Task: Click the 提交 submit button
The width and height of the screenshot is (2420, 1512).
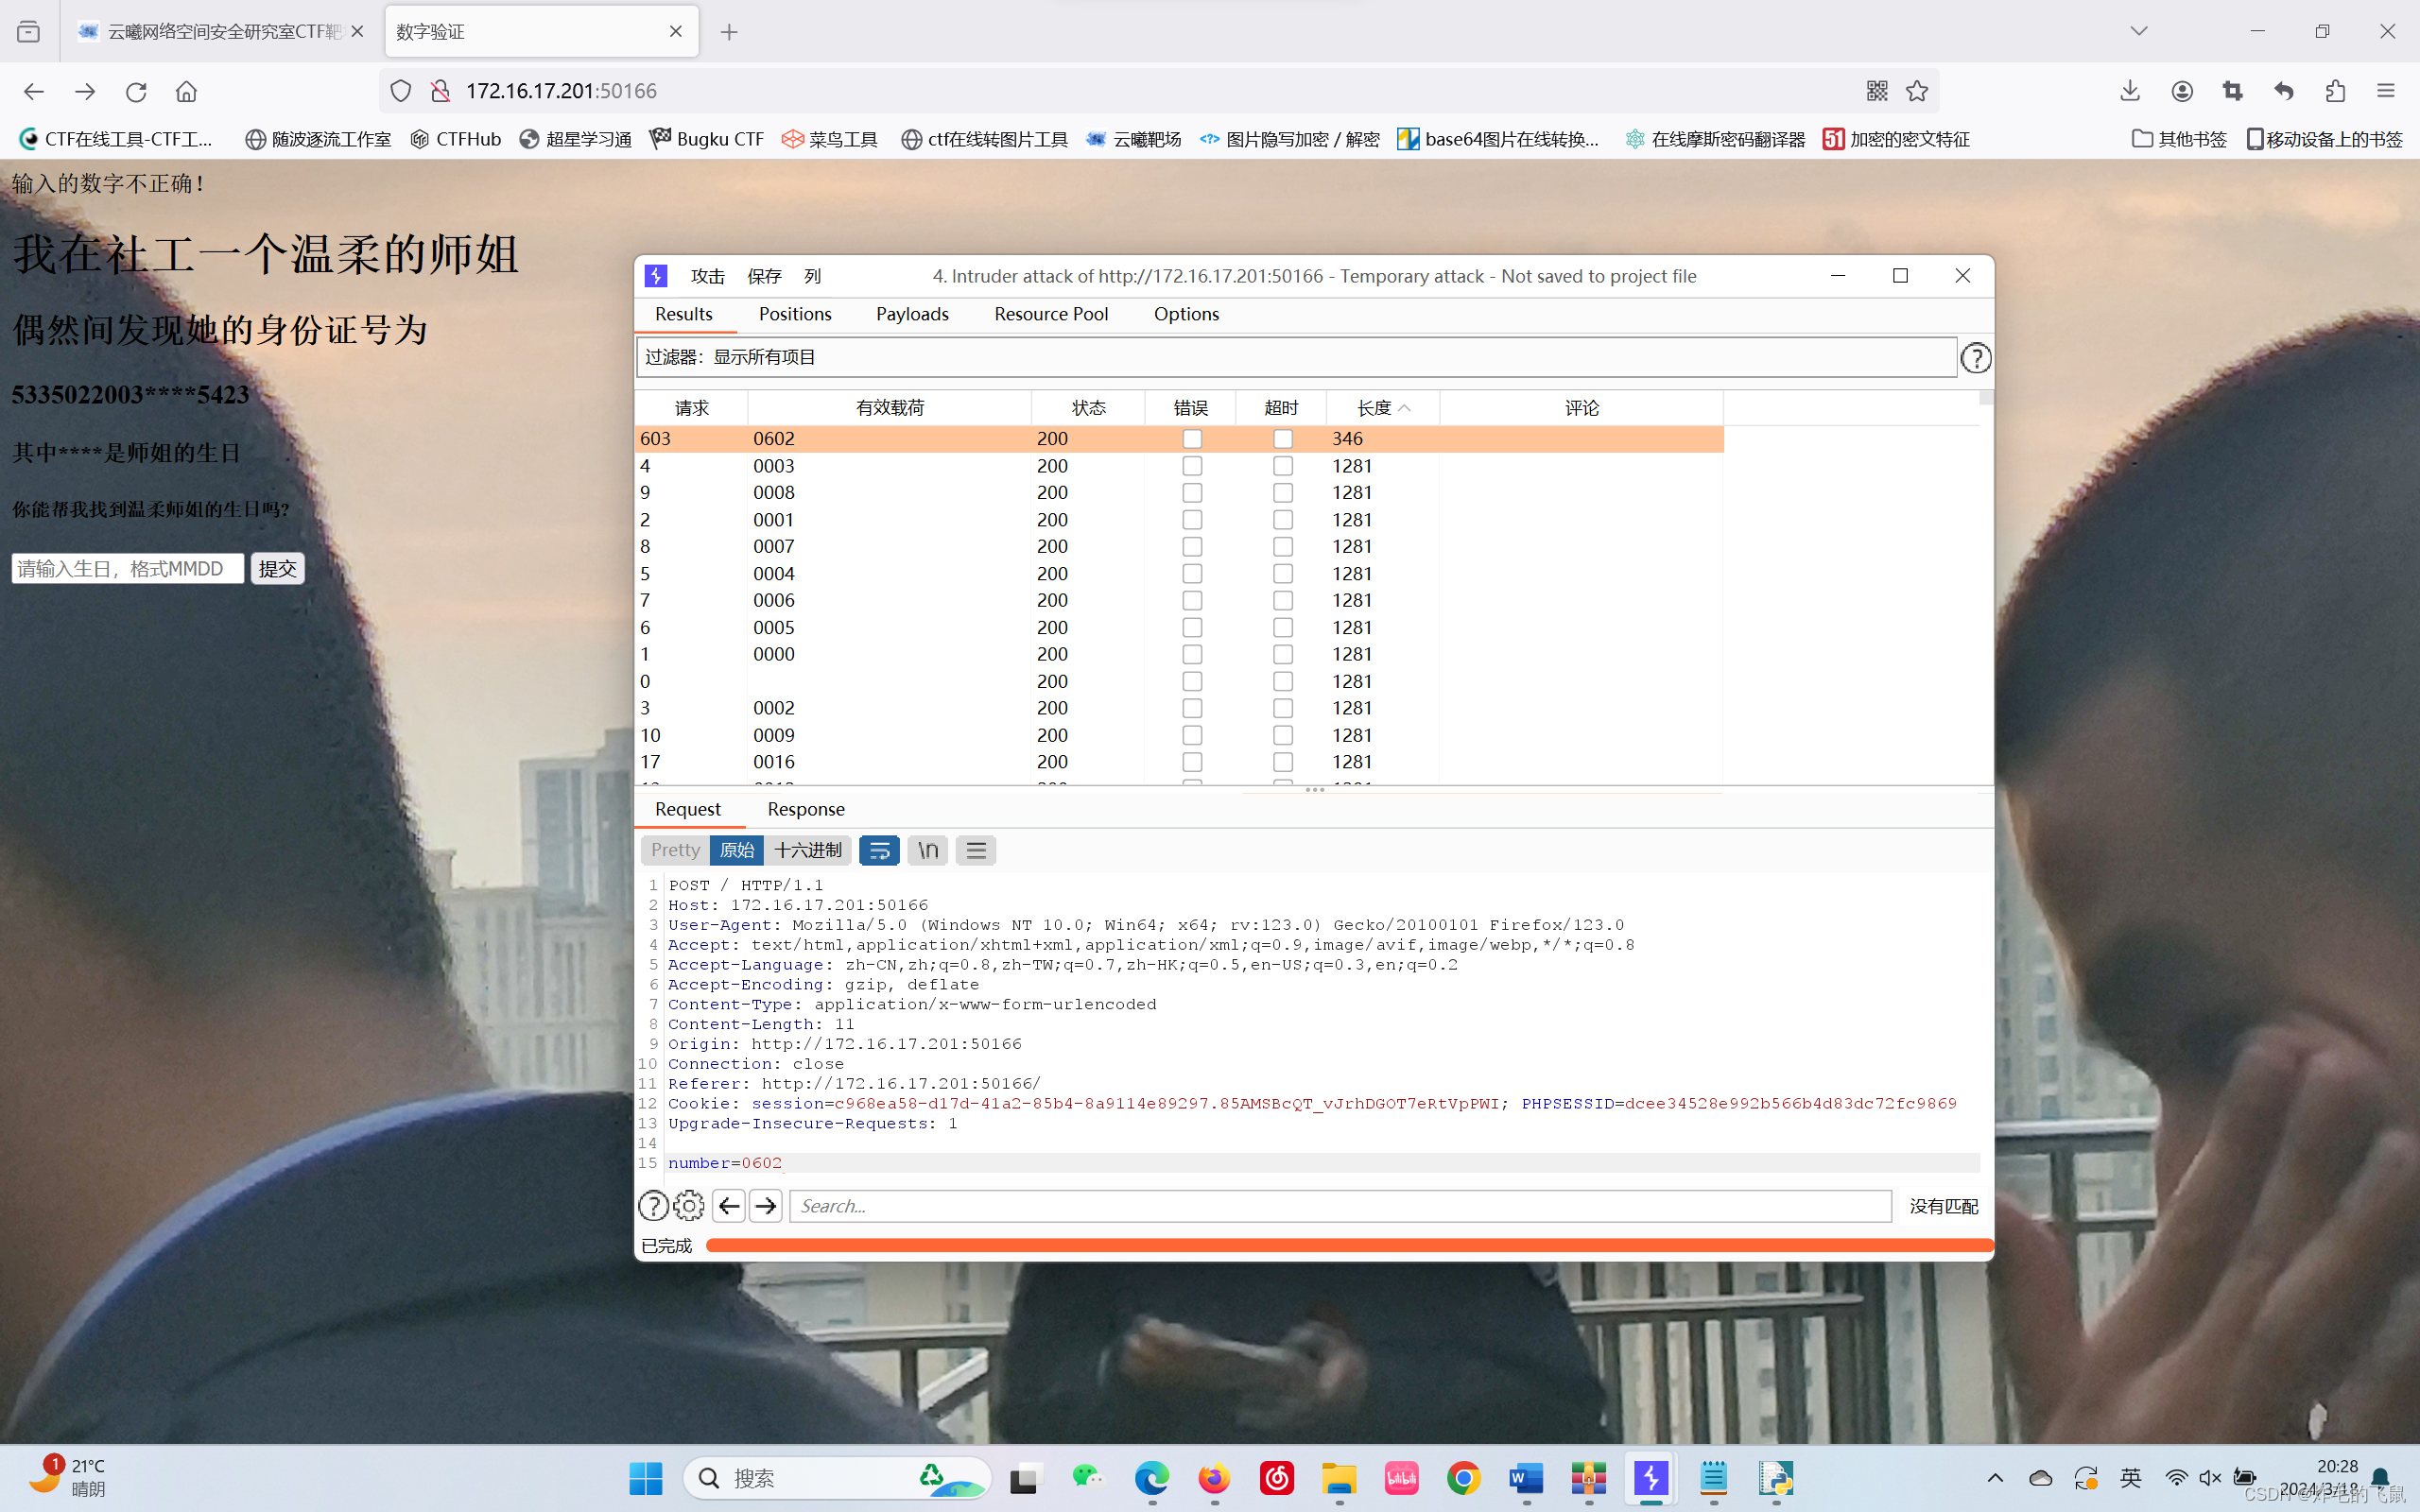Action: click(277, 569)
